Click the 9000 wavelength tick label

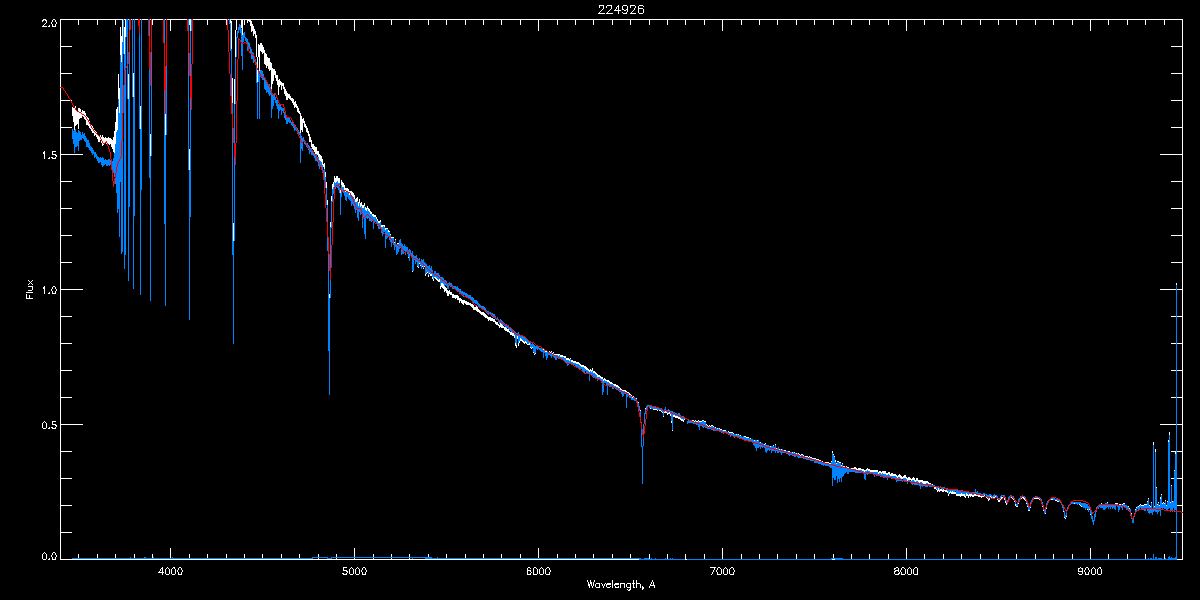(x=1090, y=571)
